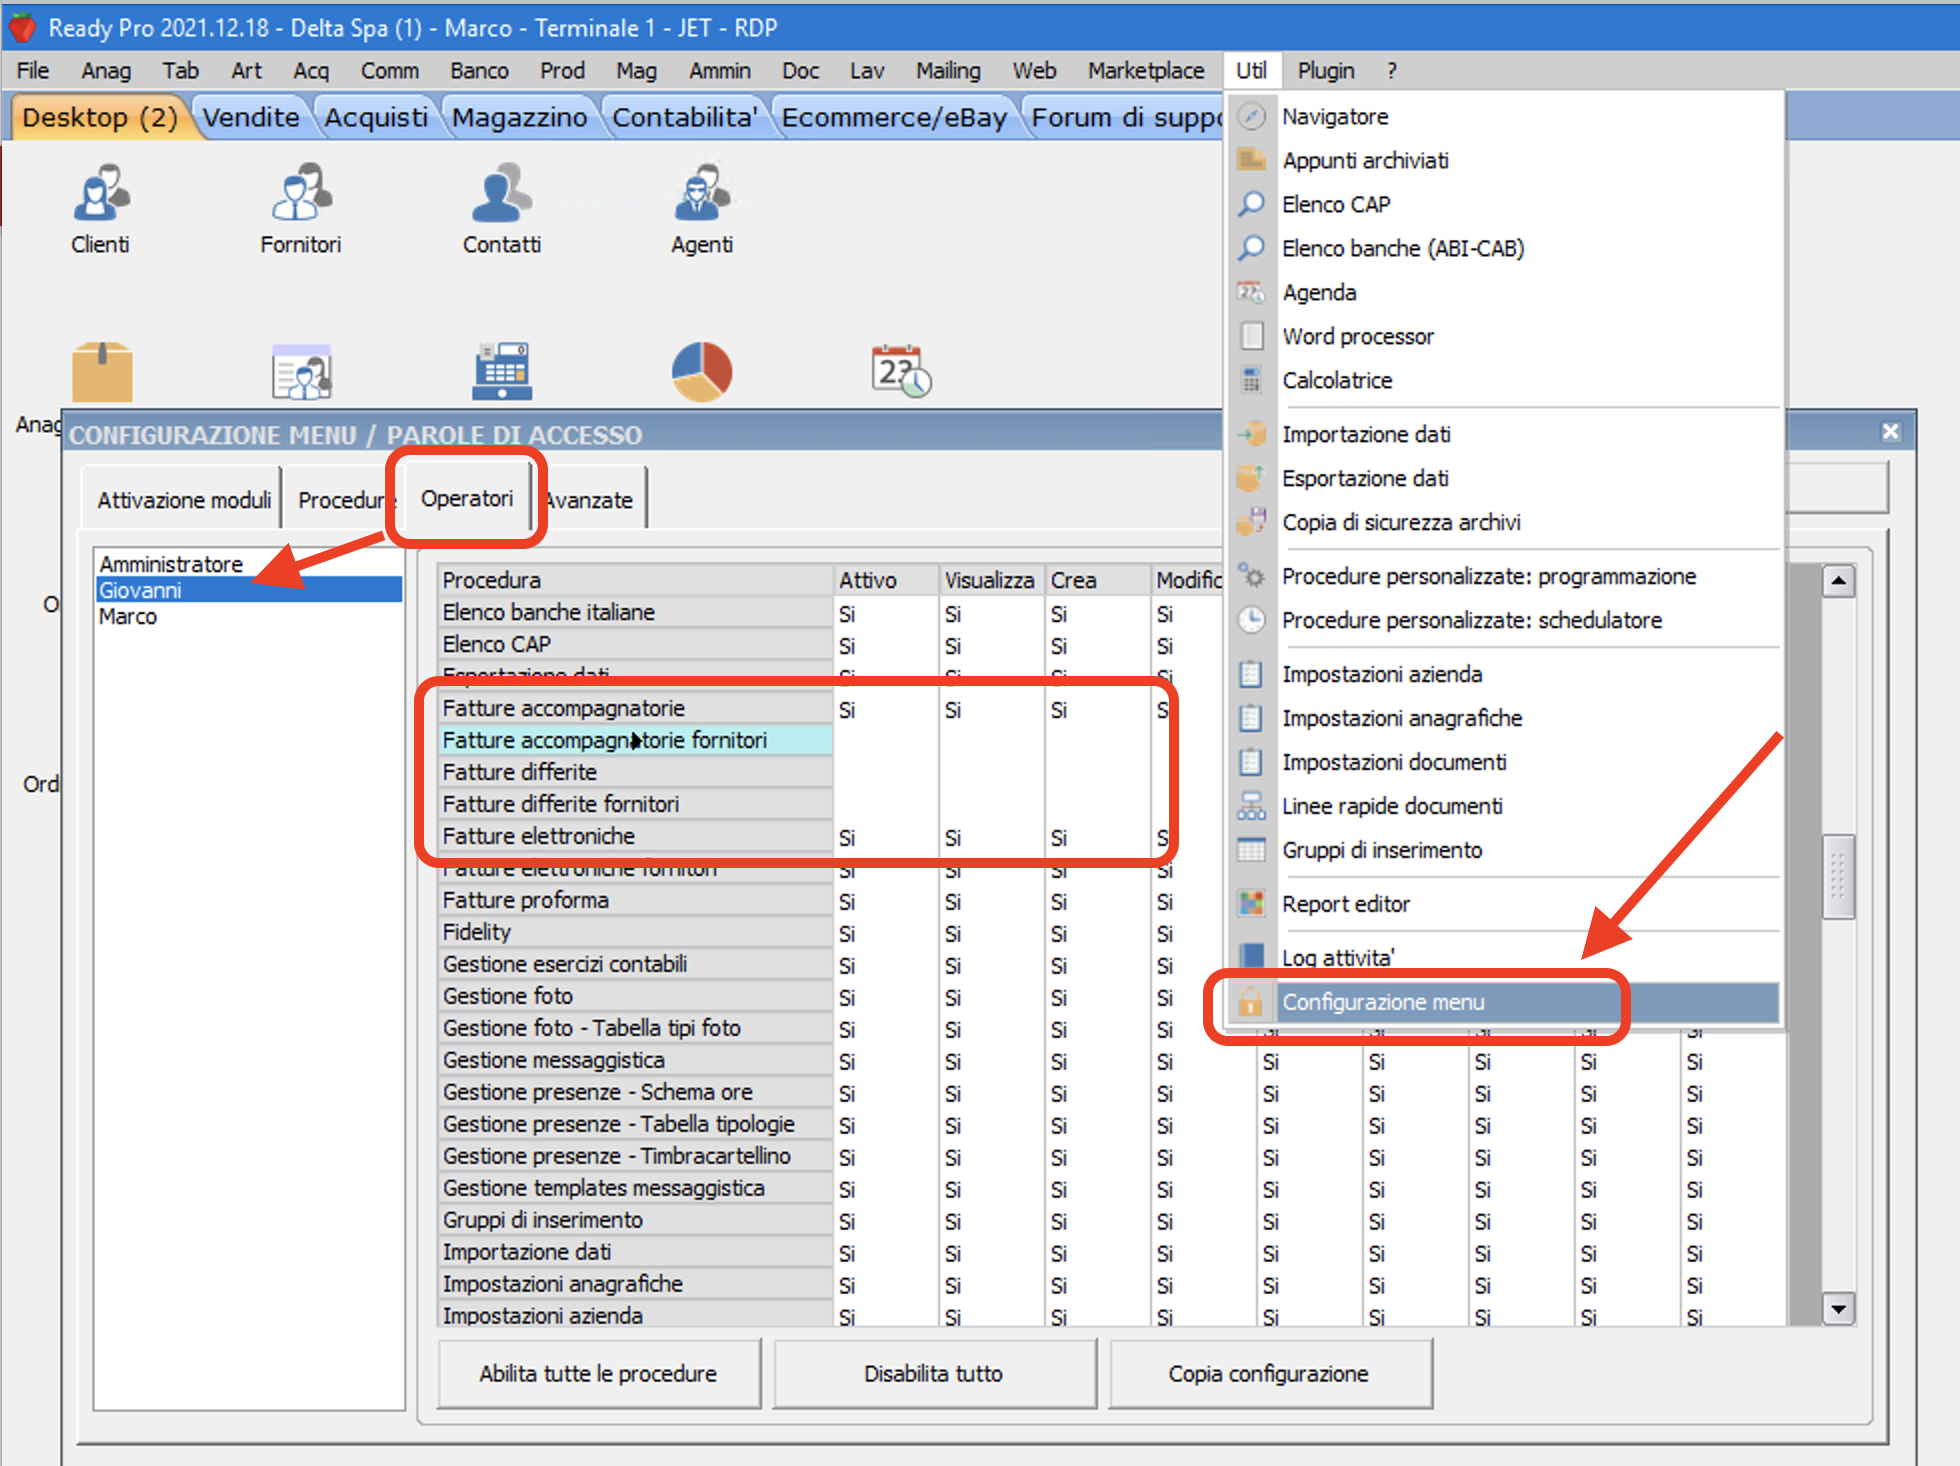Toggle Crea cell for Fatture differite fornitori
Viewport: 1960px width, 1466px height.
click(1096, 805)
